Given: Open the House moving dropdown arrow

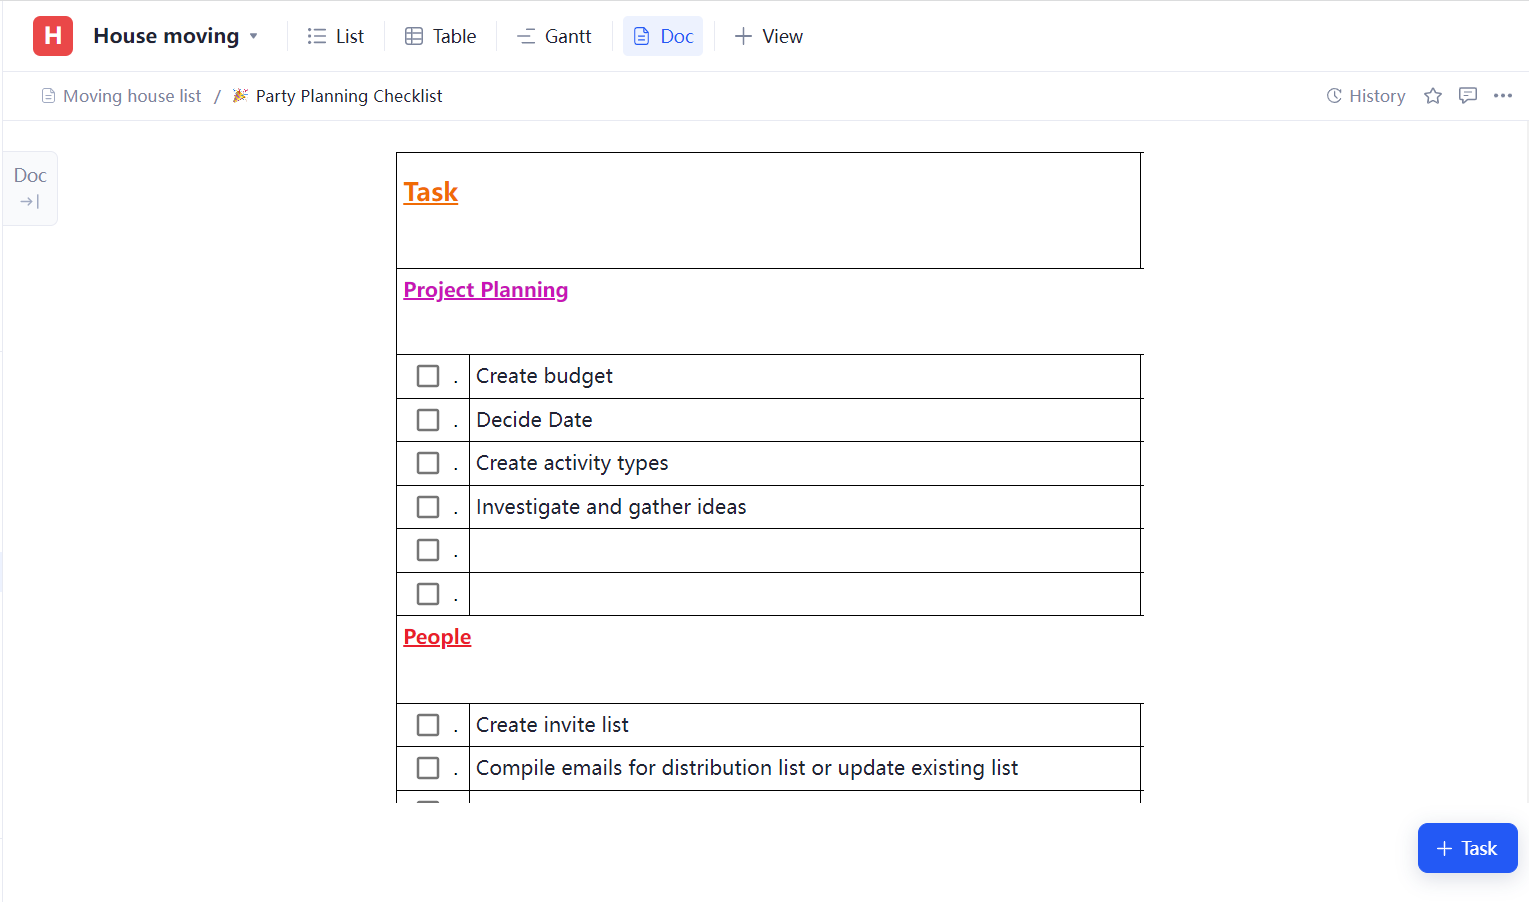Looking at the screenshot, I should point(254,36).
